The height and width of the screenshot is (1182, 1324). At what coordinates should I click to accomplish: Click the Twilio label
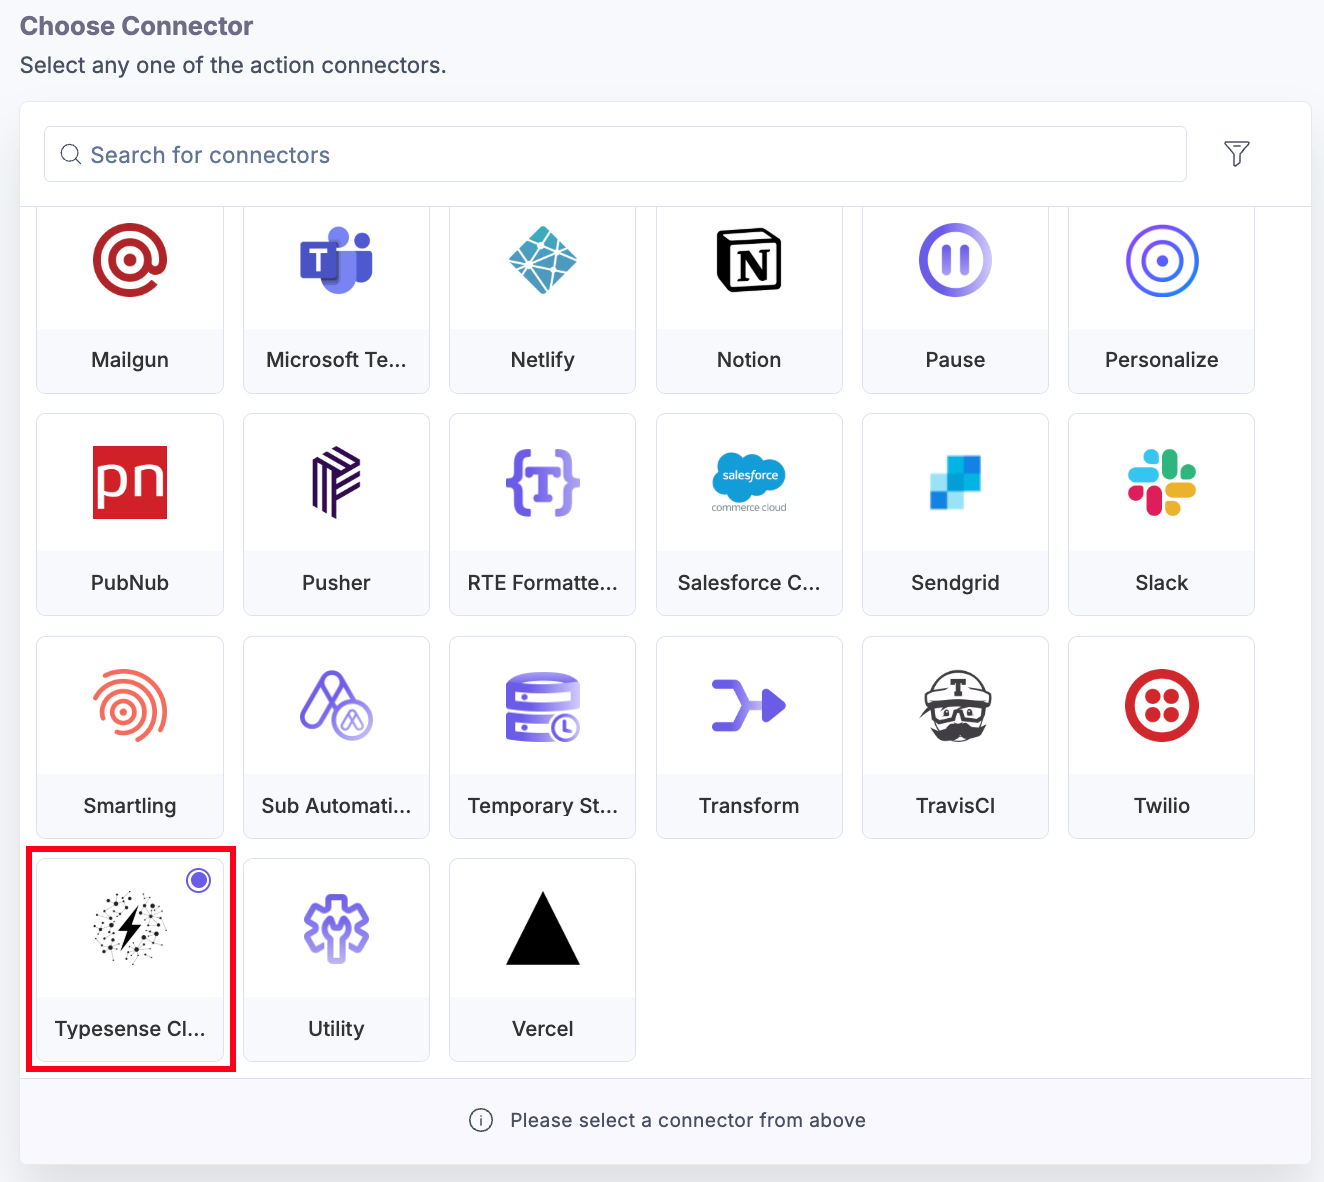point(1162,806)
